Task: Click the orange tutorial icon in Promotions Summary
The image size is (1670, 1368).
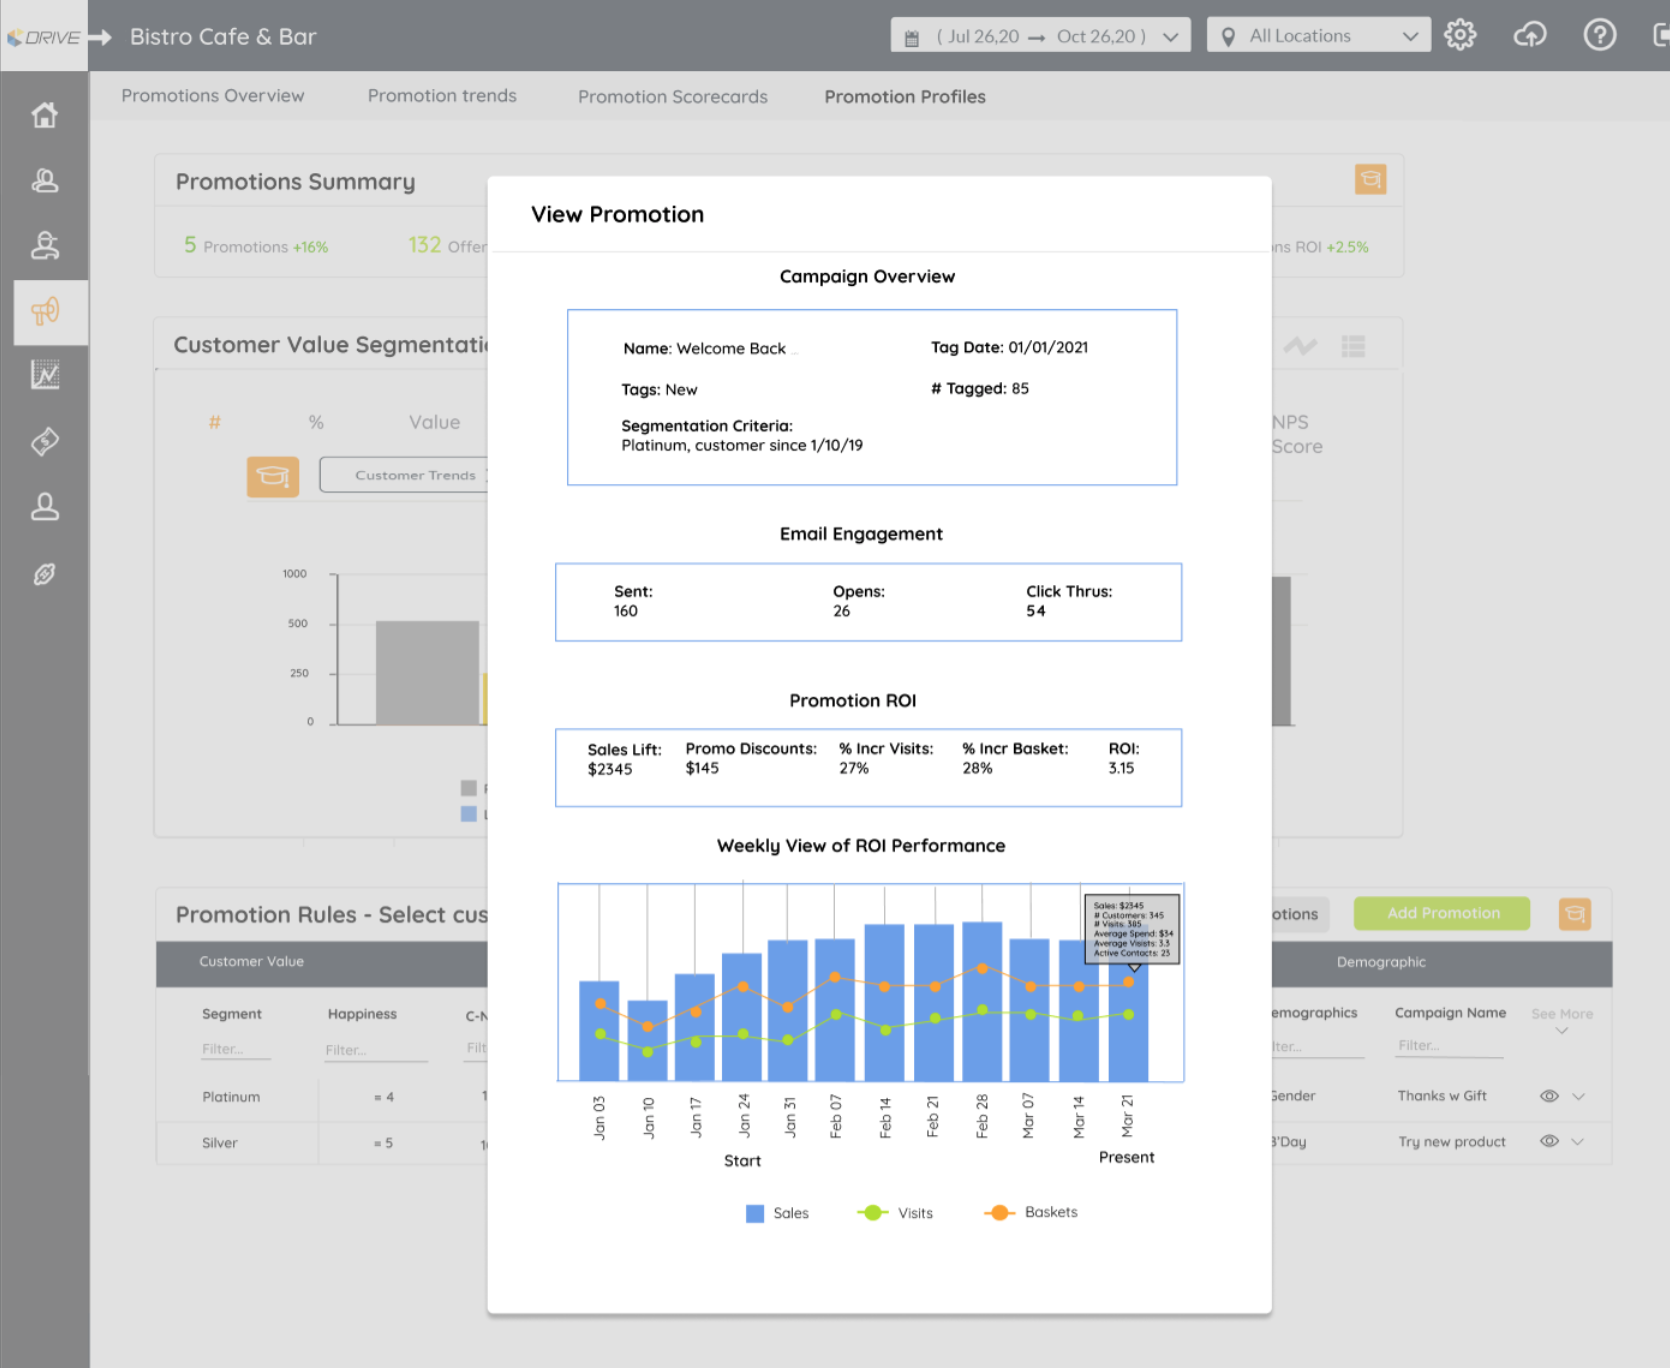Action: tap(1370, 180)
